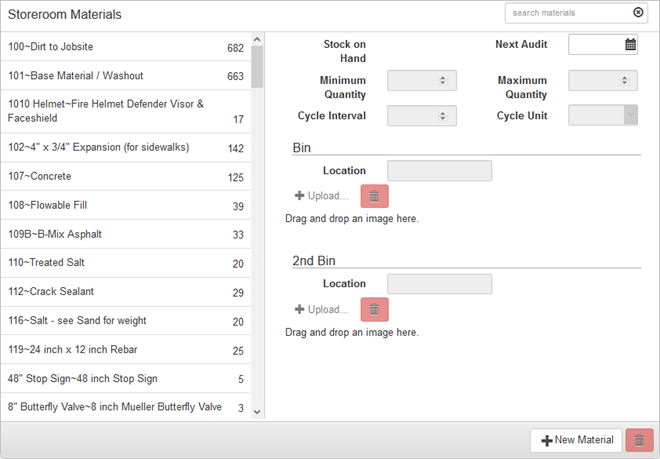Viewport: 660px width, 459px height.
Task: Select 107~Concrete in the list
Action: tap(125, 177)
